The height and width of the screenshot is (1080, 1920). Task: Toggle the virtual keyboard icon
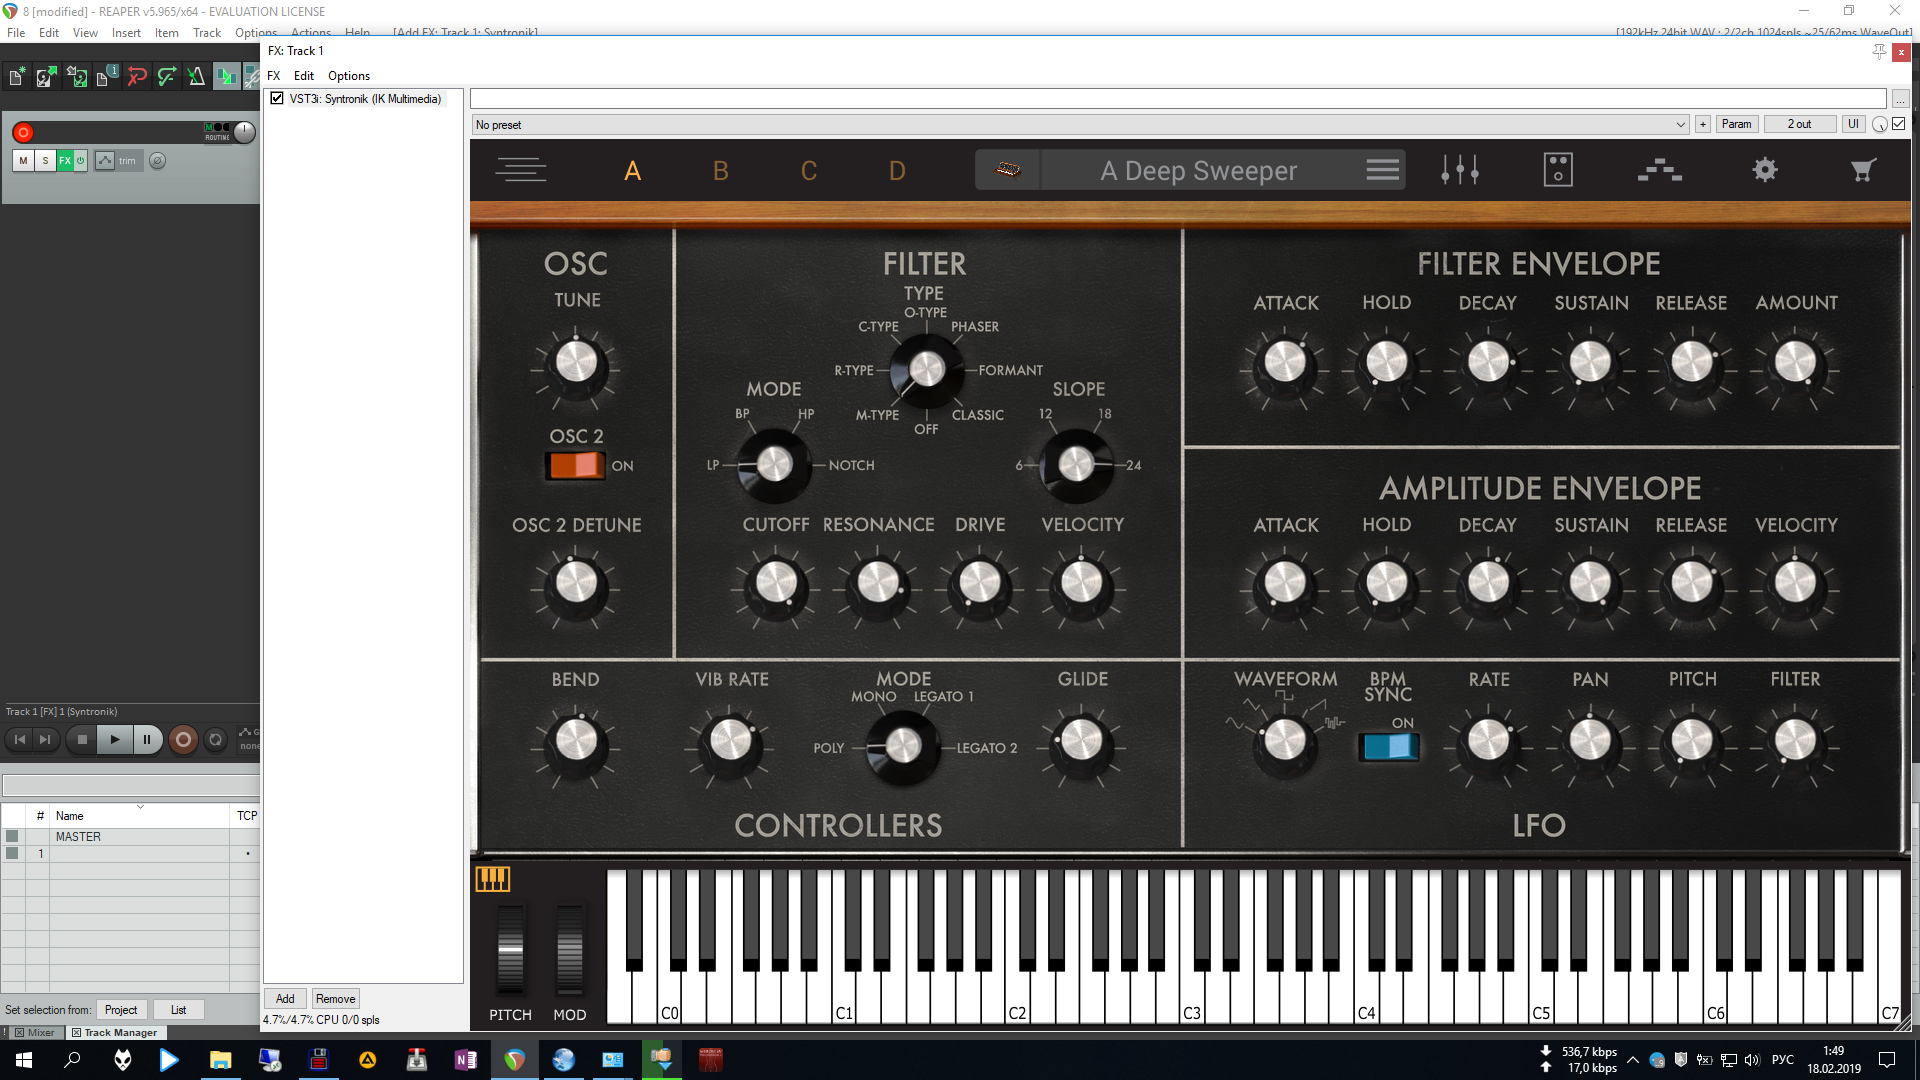point(492,879)
